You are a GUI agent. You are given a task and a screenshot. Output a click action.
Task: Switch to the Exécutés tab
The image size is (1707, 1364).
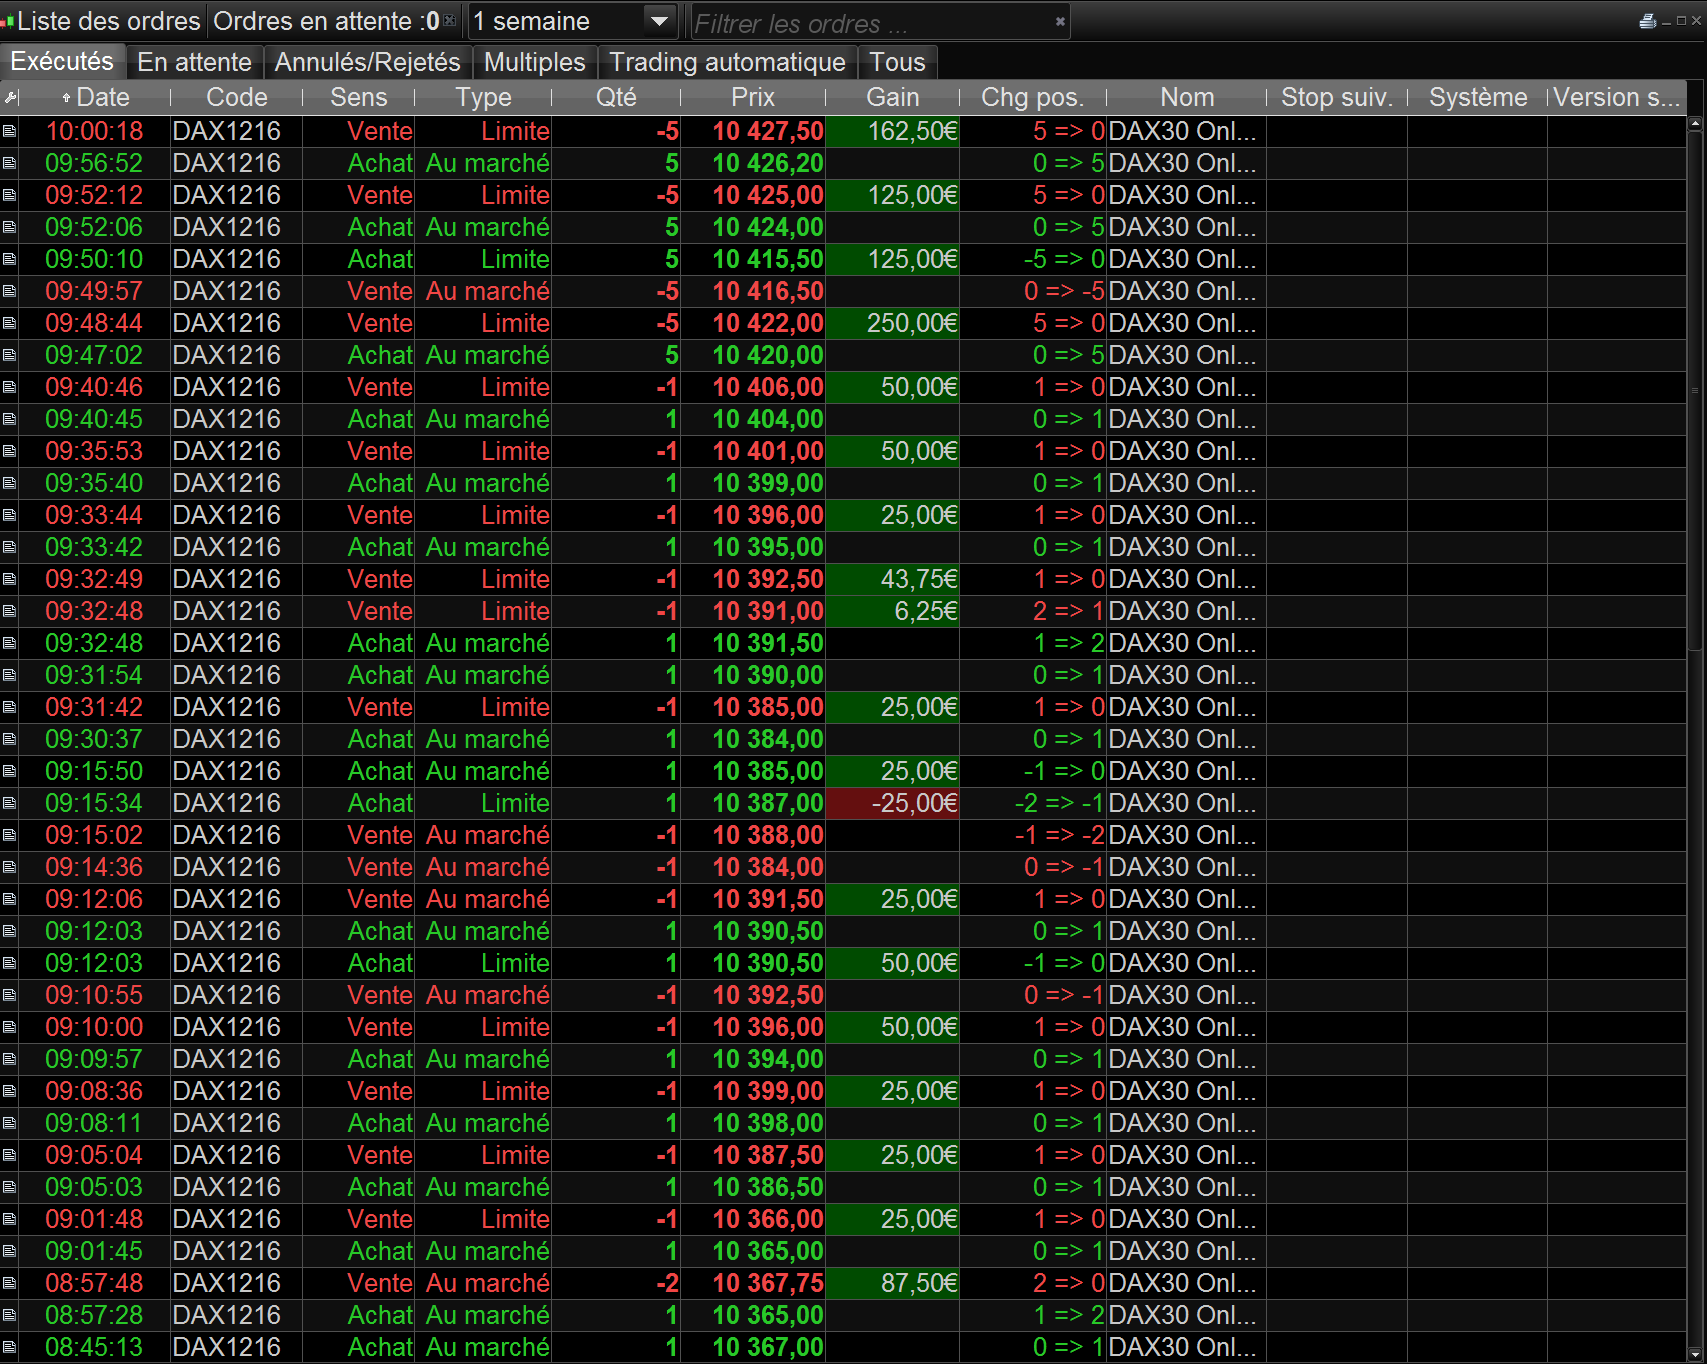tap(62, 62)
